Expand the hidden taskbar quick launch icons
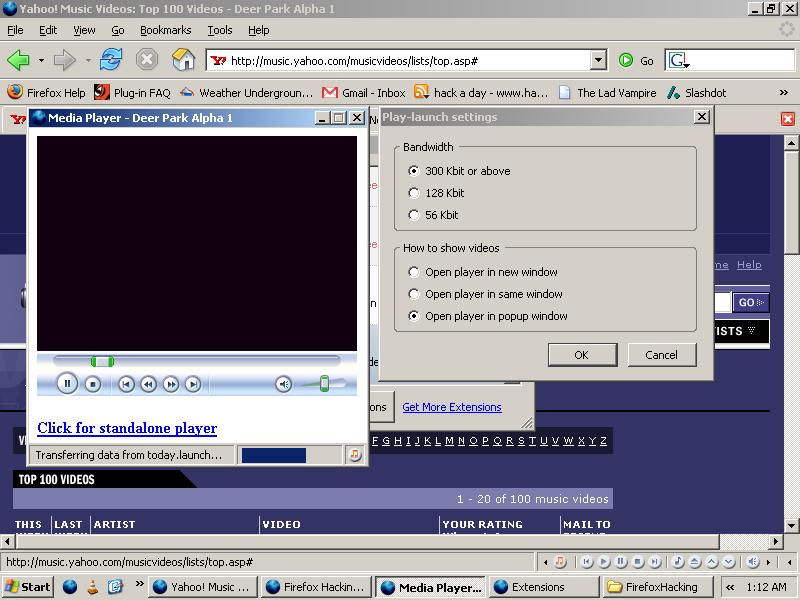The width and height of the screenshot is (800, 600). tap(139, 585)
